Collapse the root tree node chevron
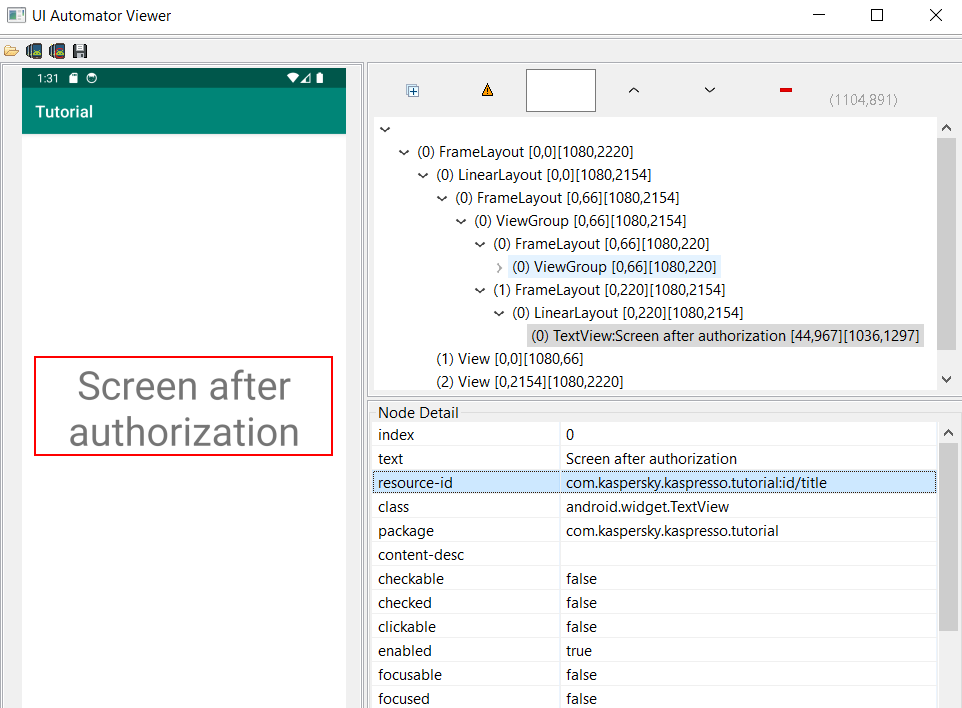Viewport: 962px width, 708px height. (x=385, y=129)
